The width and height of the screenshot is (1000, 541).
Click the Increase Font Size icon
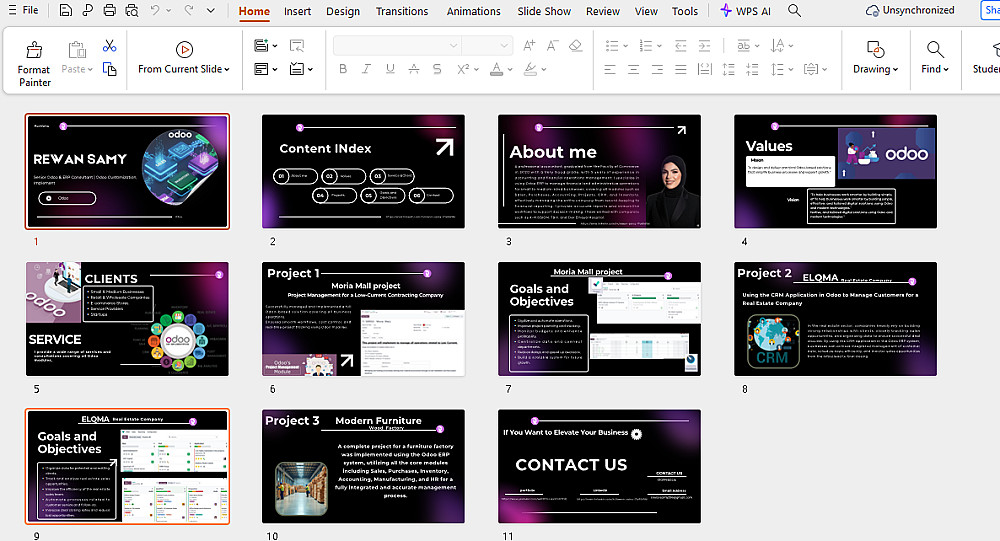tap(529, 46)
